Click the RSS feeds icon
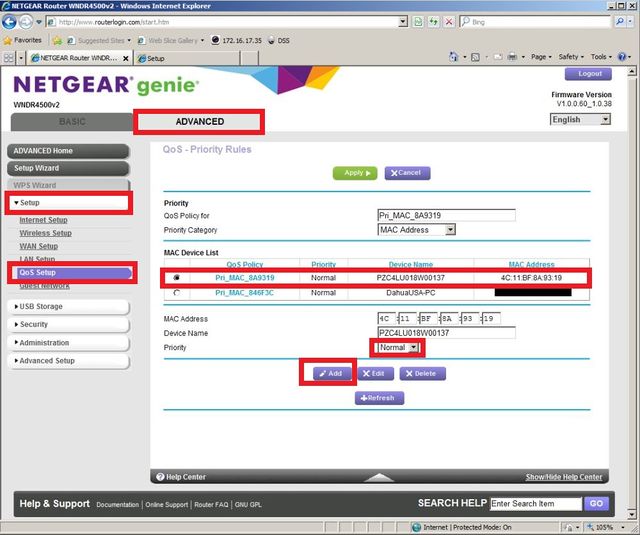 click(x=475, y=57)
